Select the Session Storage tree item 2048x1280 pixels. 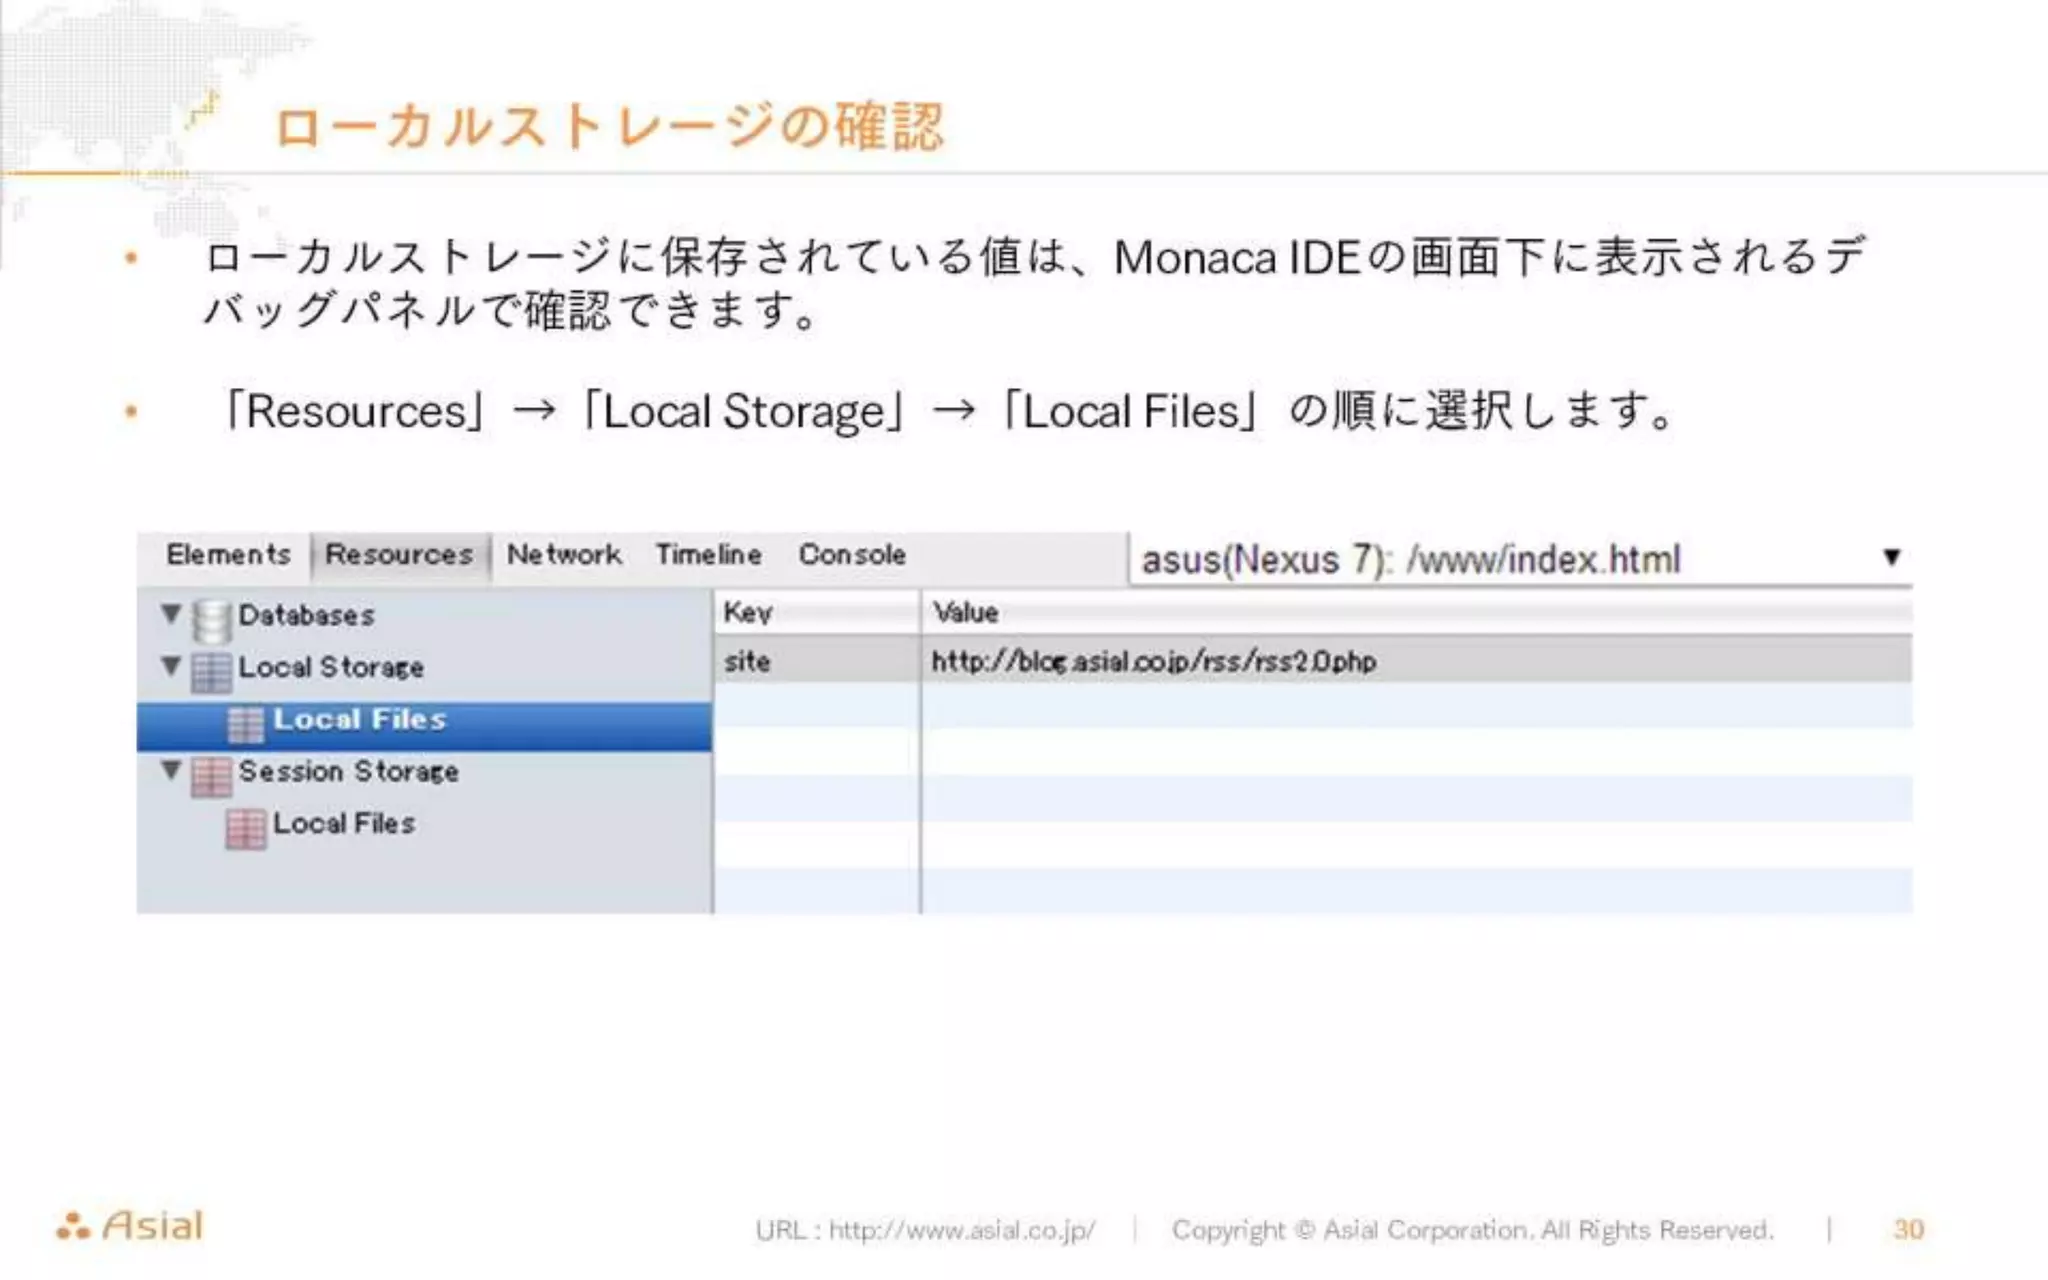[x=348, y=771]
